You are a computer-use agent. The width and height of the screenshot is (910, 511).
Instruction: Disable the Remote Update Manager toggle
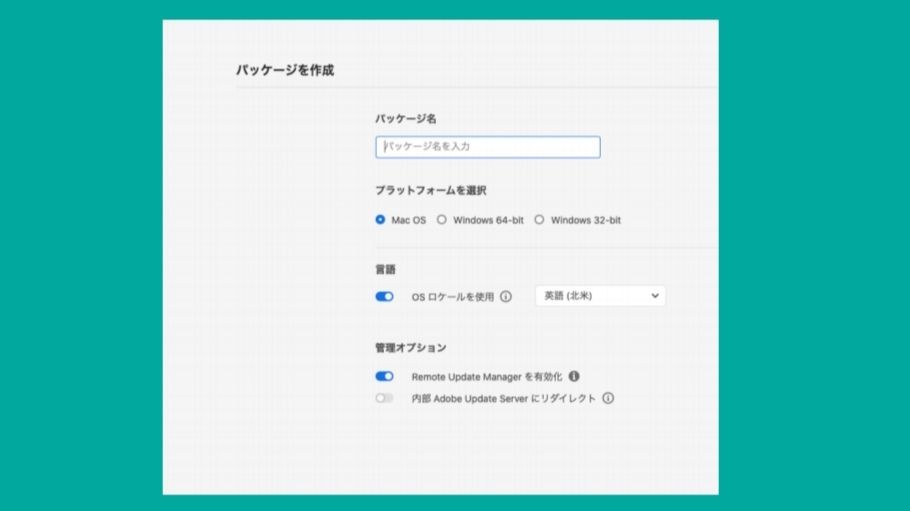tap(384, 377)
